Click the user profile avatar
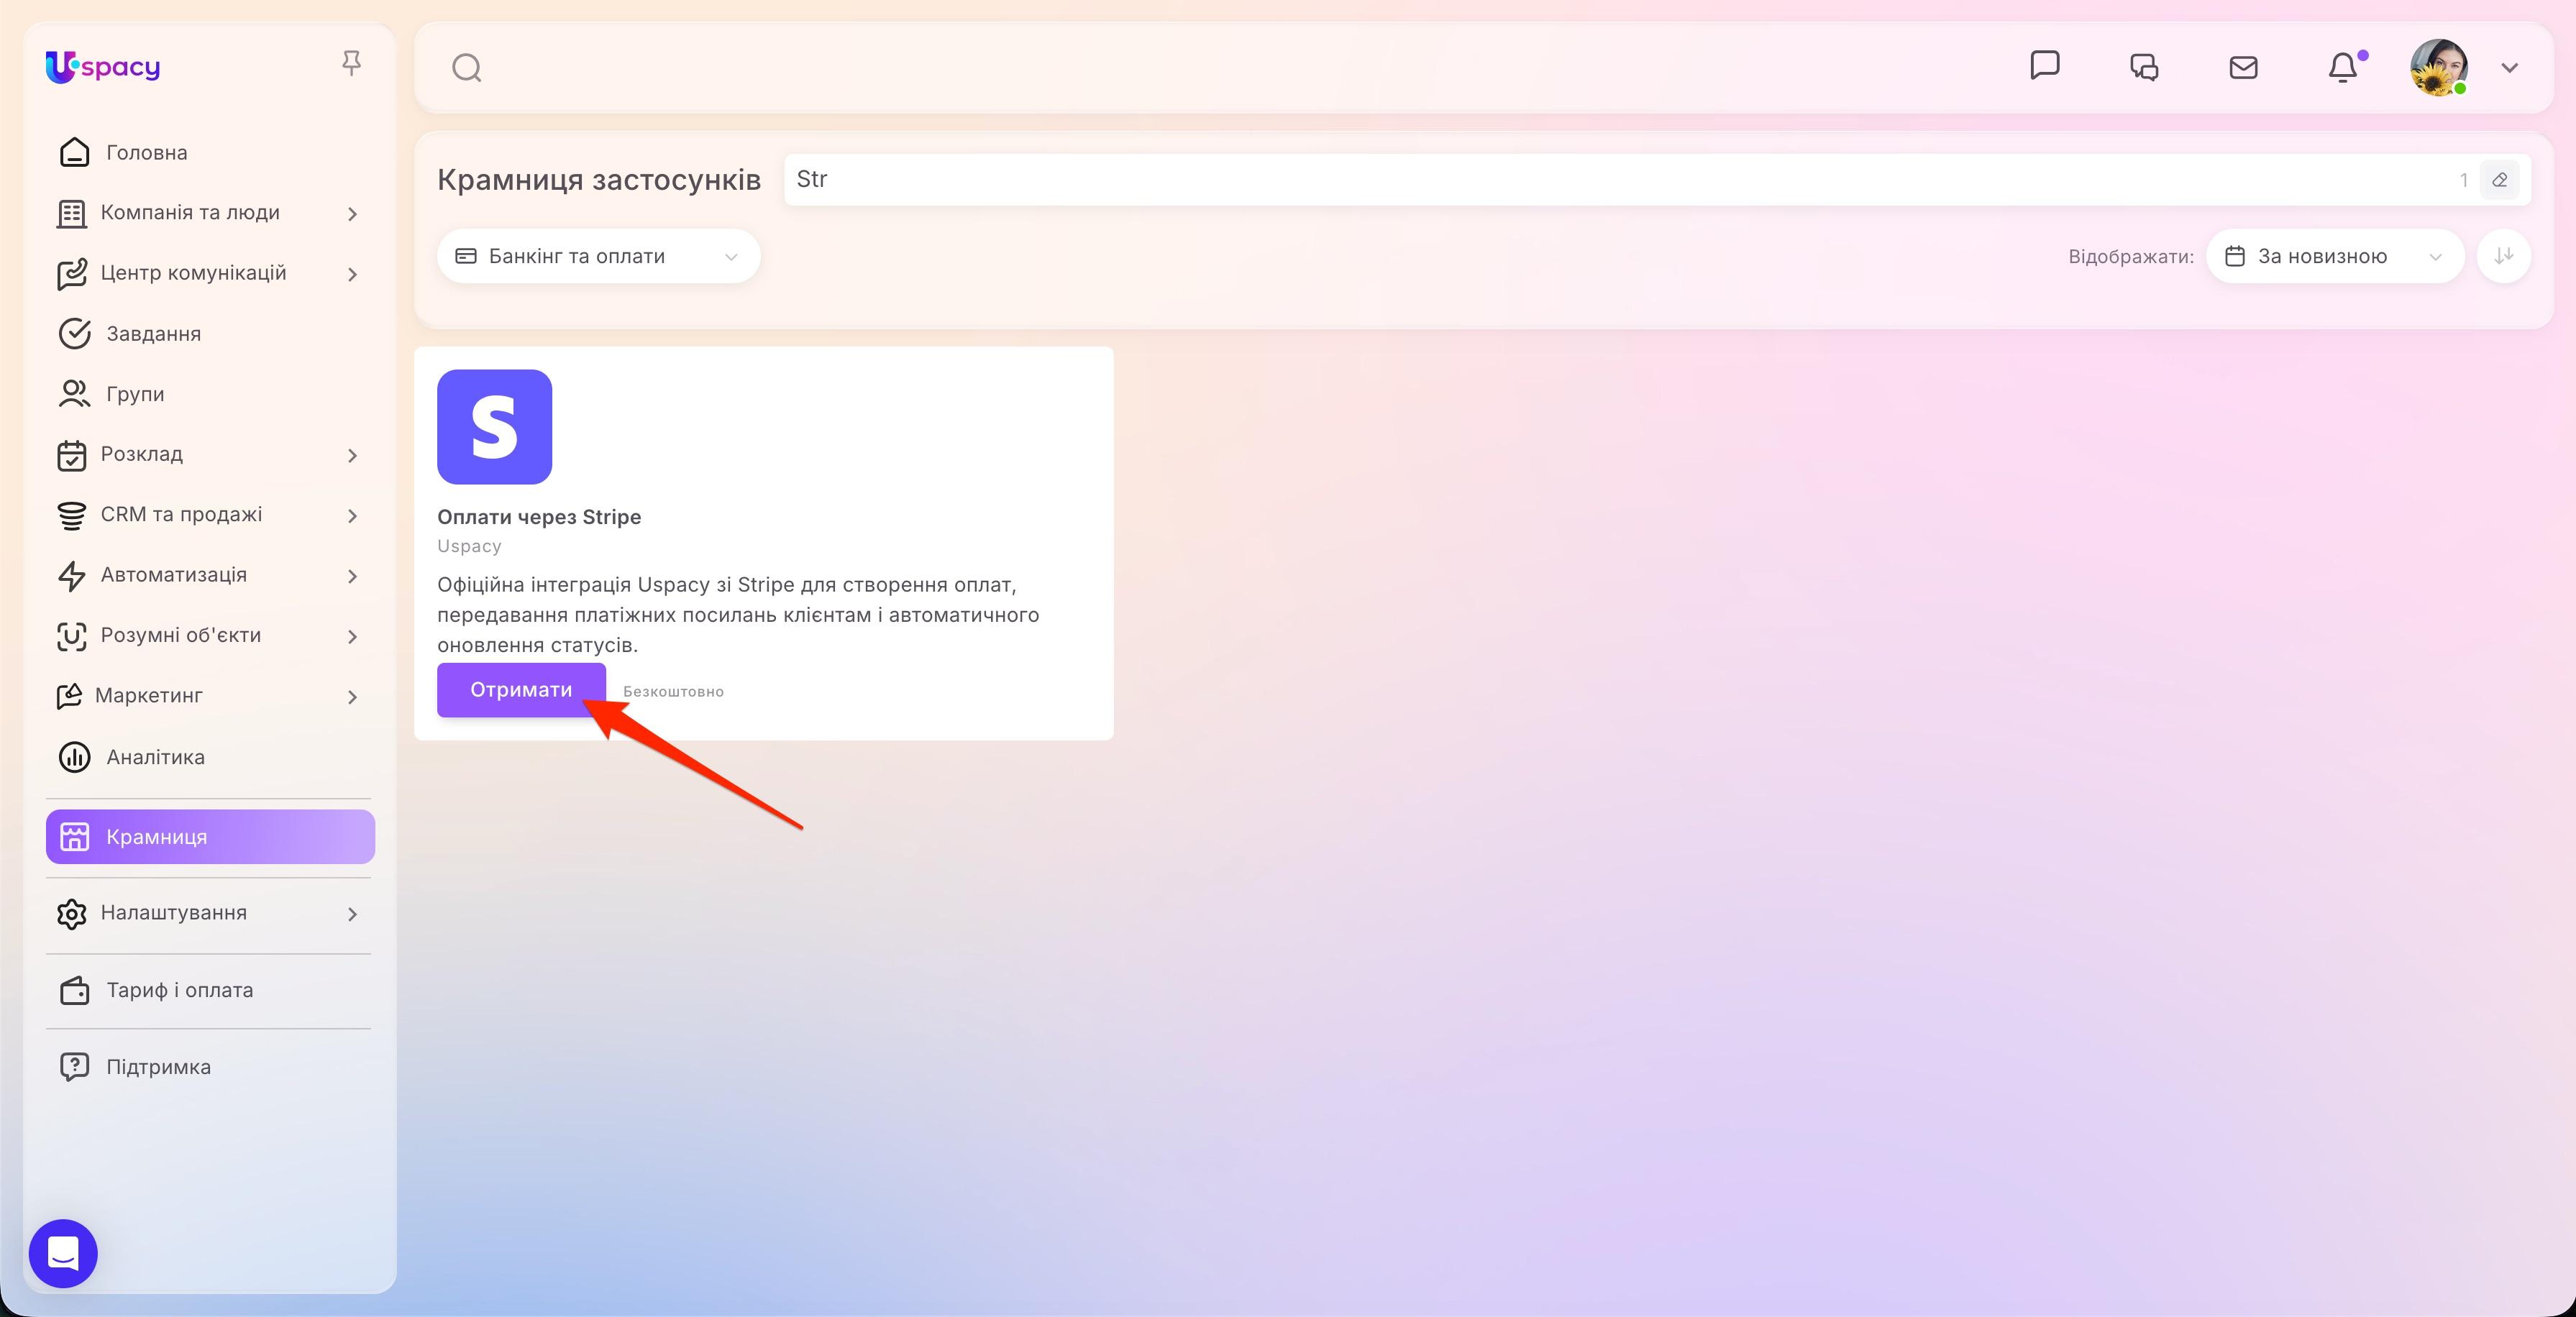Screen dimensions: 2576x1317 [2439, 67]
